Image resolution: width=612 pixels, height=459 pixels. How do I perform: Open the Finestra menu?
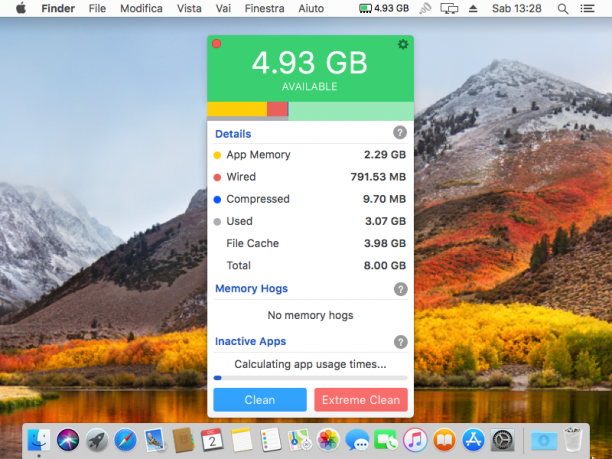tap(265, 8)
